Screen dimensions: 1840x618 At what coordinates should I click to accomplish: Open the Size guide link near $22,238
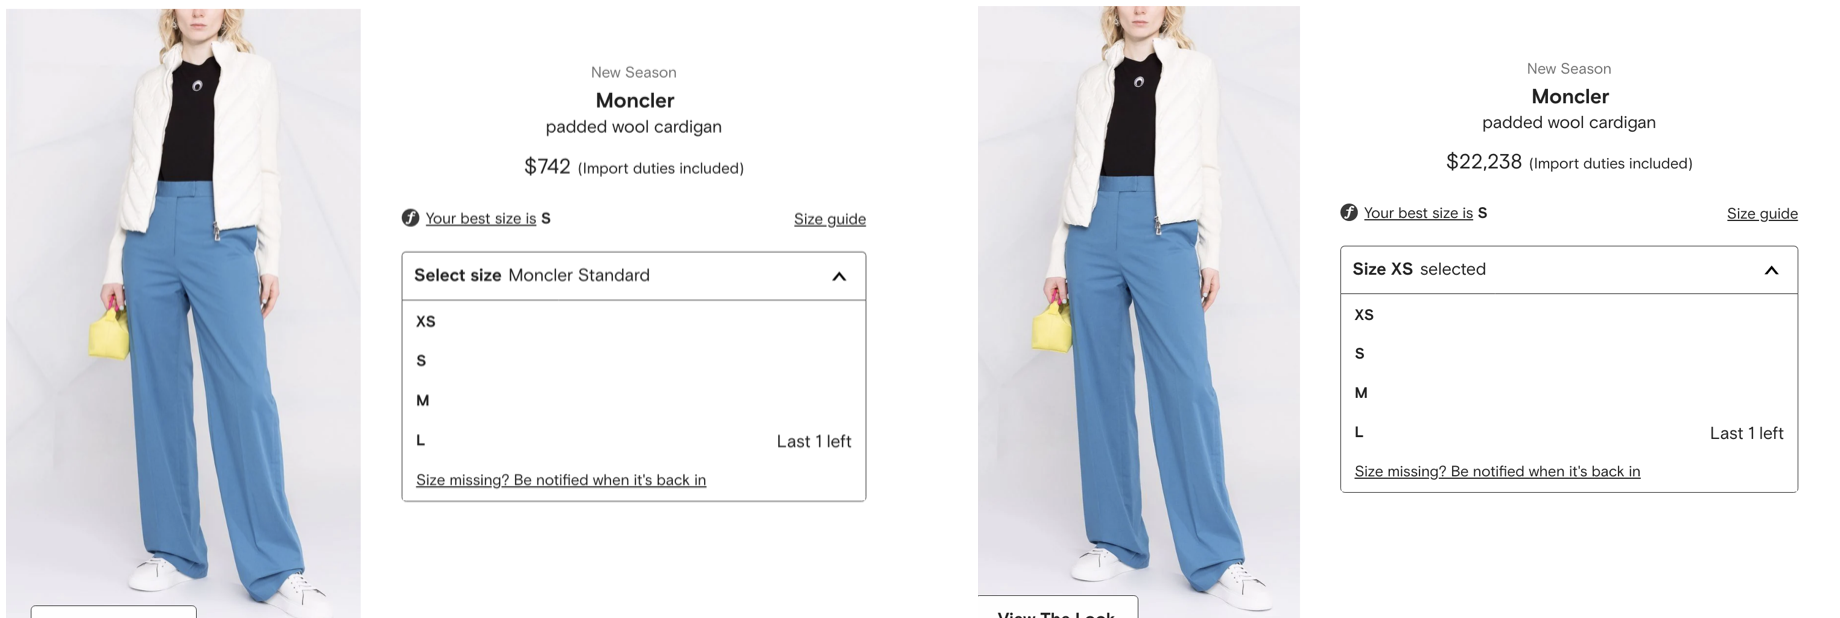click(x=1762, y=213)
